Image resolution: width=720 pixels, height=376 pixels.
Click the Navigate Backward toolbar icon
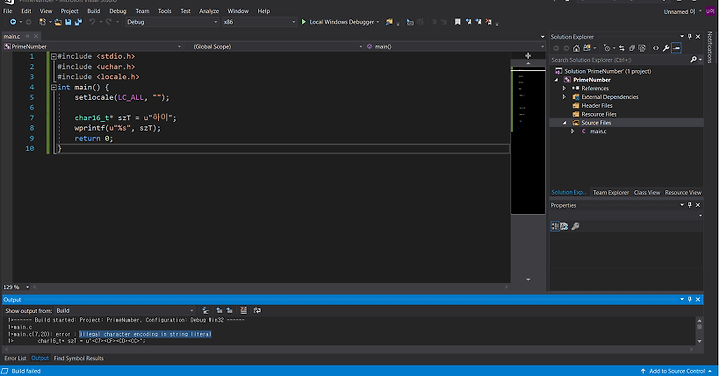pyautogui.click(x=13, y=22)
